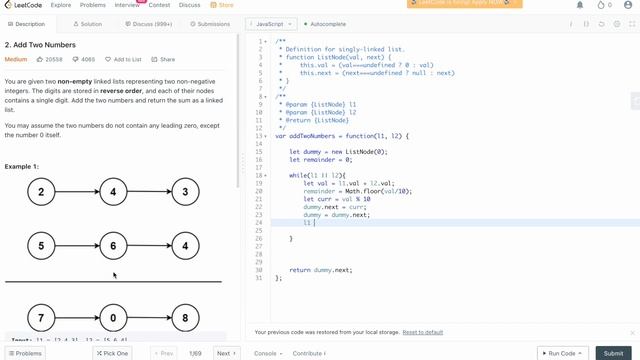Expand the Console panel
Viewport: 640px width, 360px height.
click(x=268, y=353)
